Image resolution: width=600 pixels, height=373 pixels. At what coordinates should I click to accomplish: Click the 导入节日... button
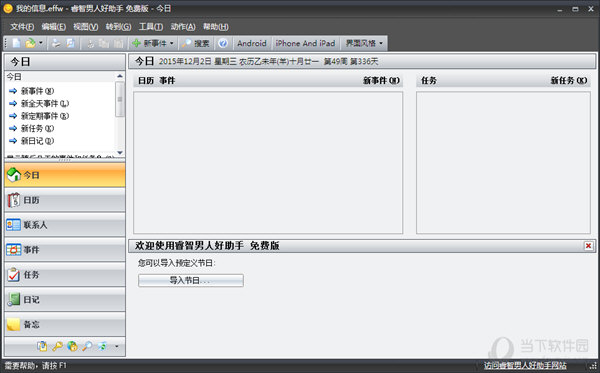tap(191, 280)
